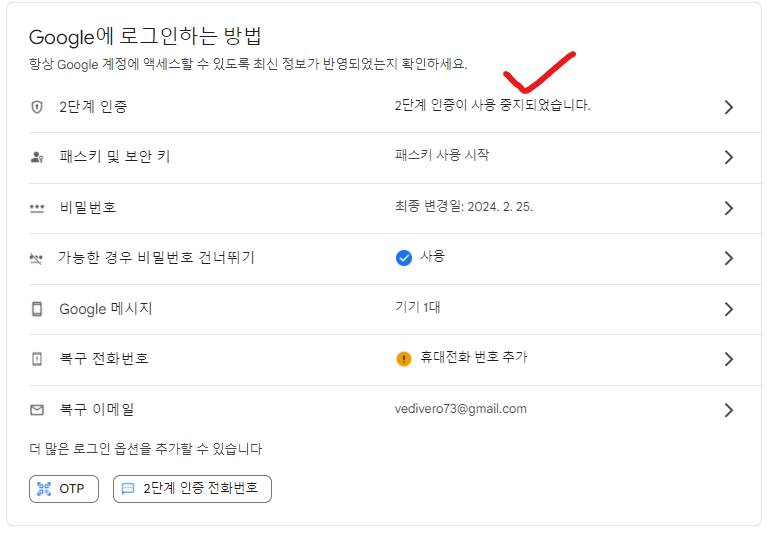775x535 pixels.
Task: Click the password asterisks icon
Action: click(37, 208)
